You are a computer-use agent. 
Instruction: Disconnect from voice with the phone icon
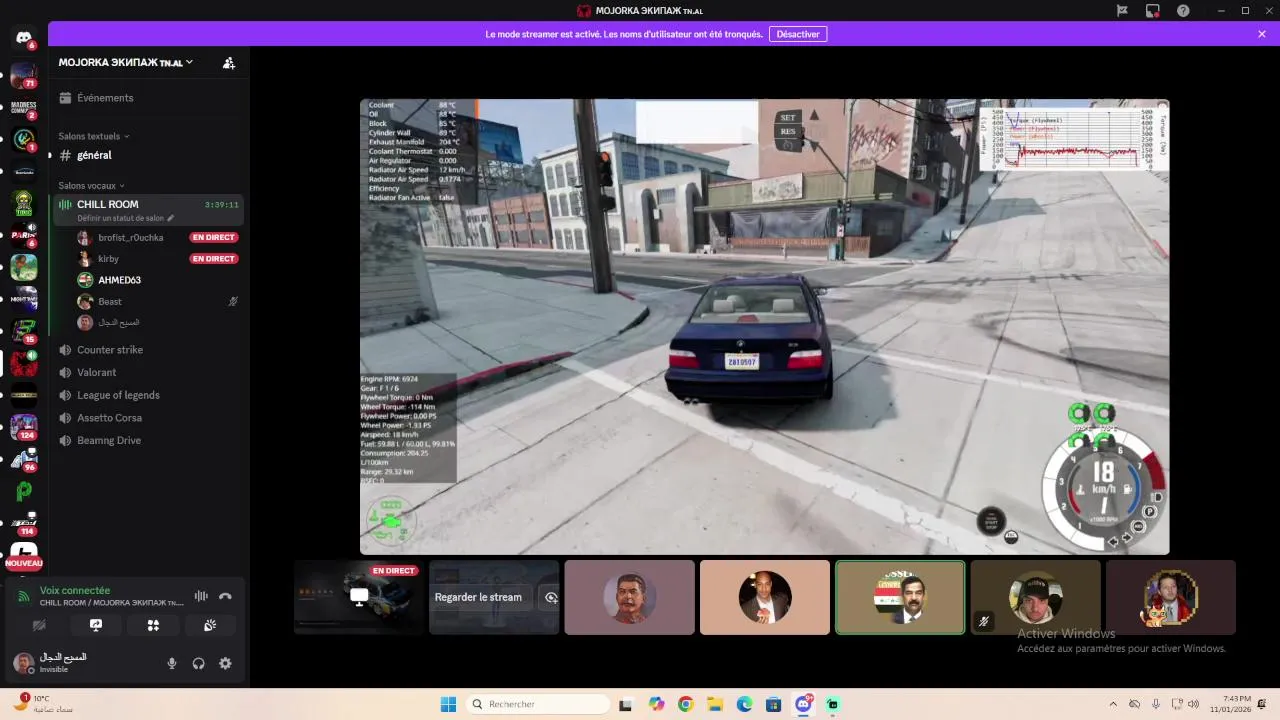(225, 596)
